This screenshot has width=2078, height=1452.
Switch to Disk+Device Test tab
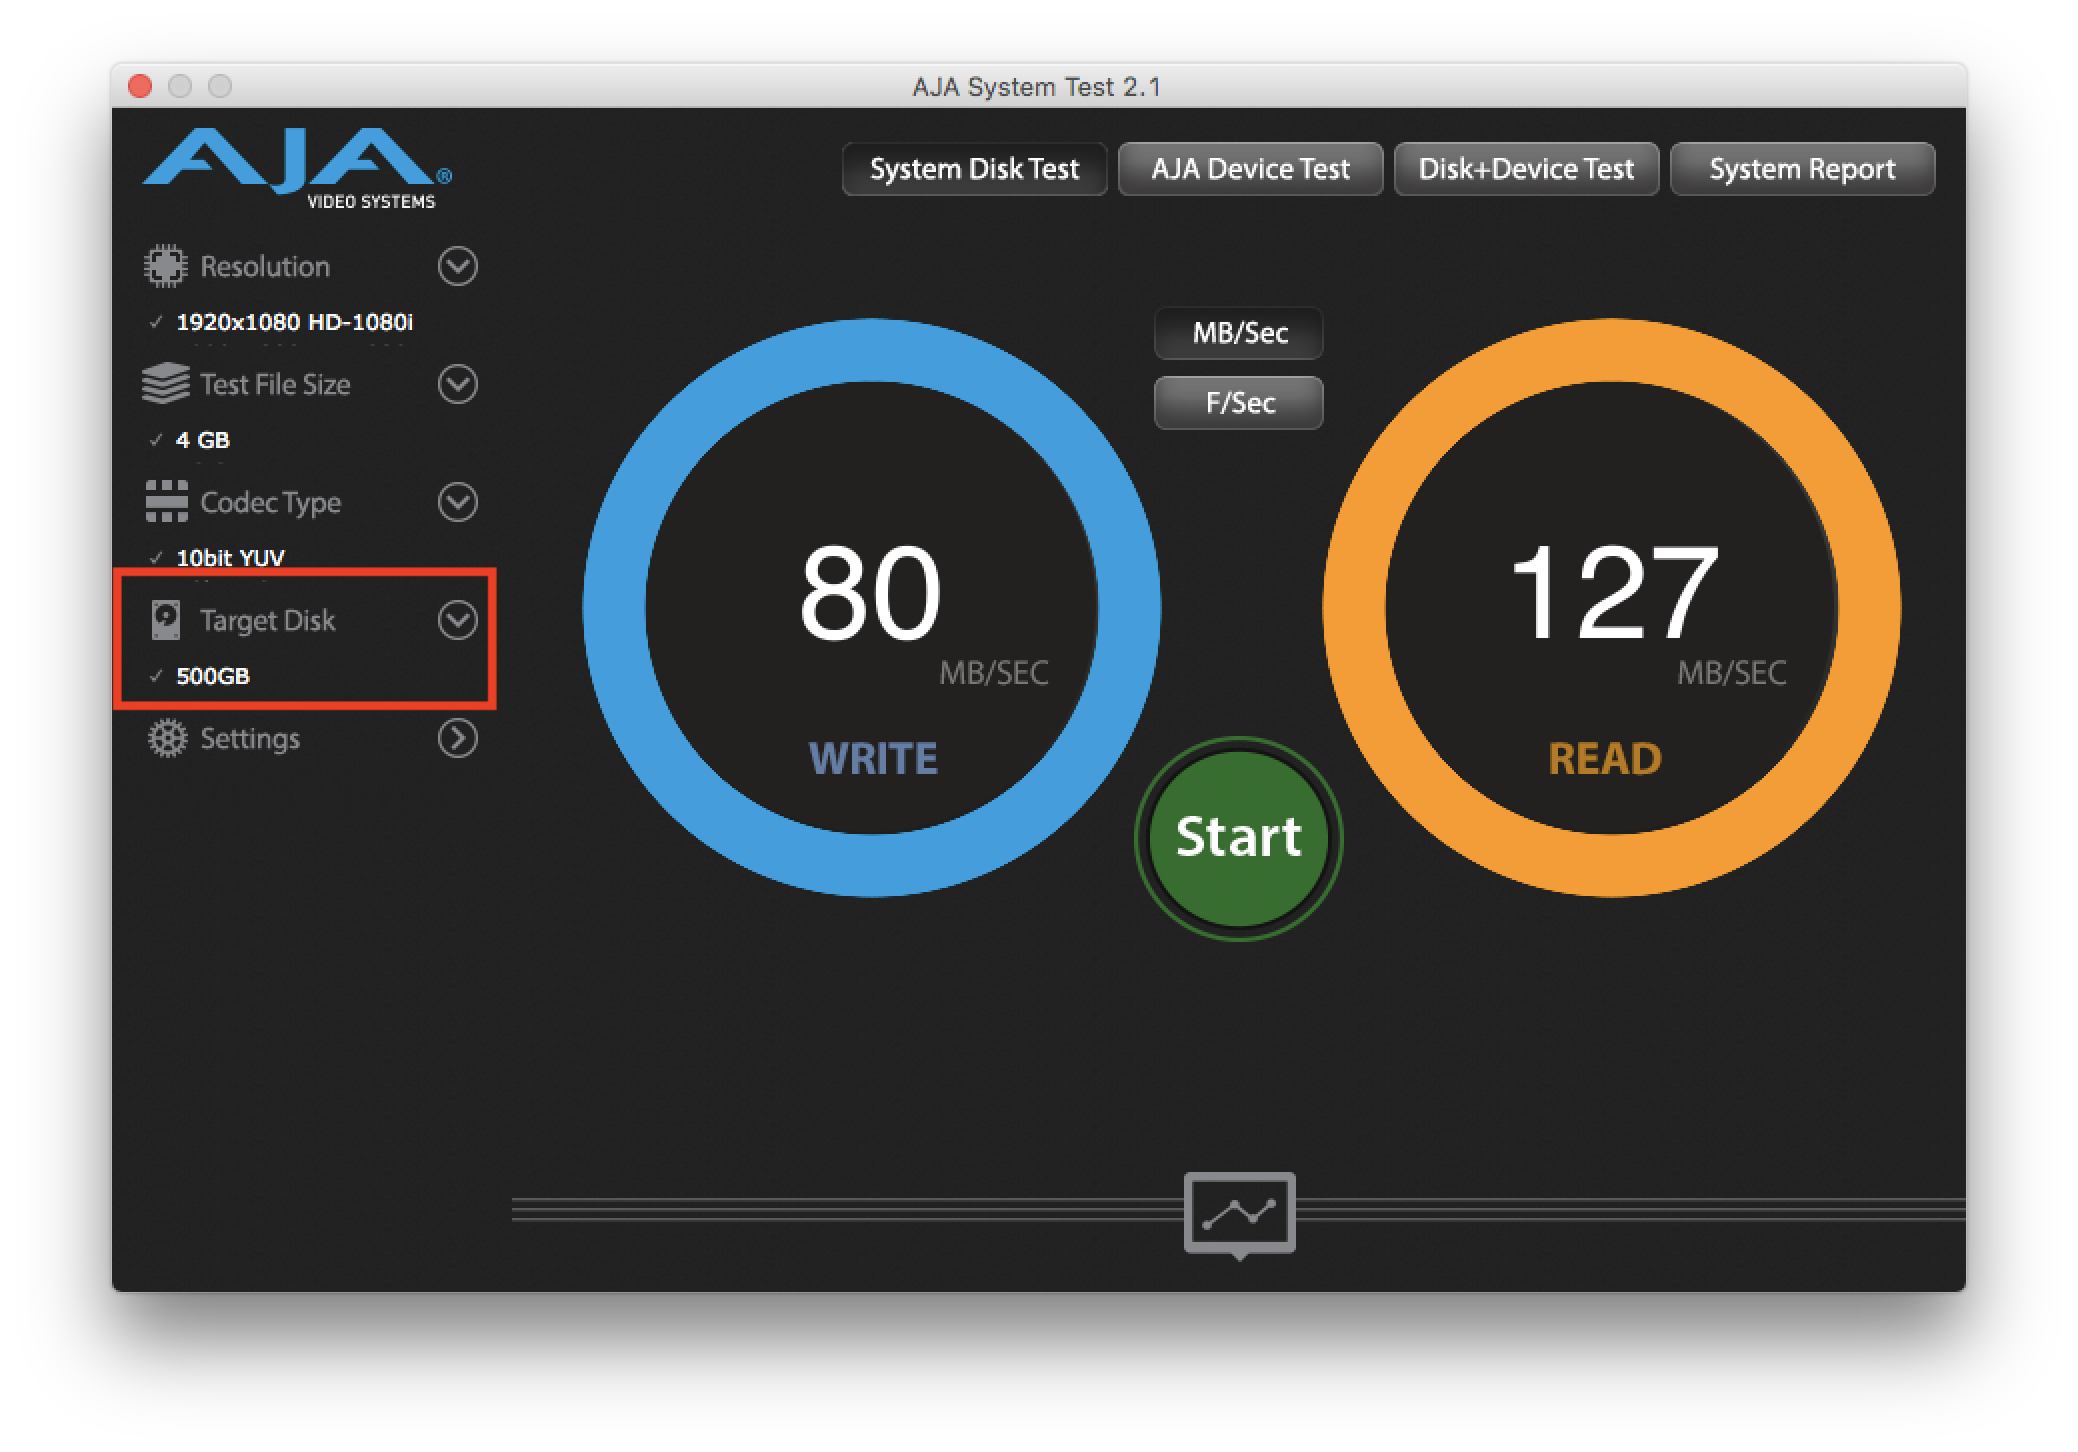point(1526,169)
